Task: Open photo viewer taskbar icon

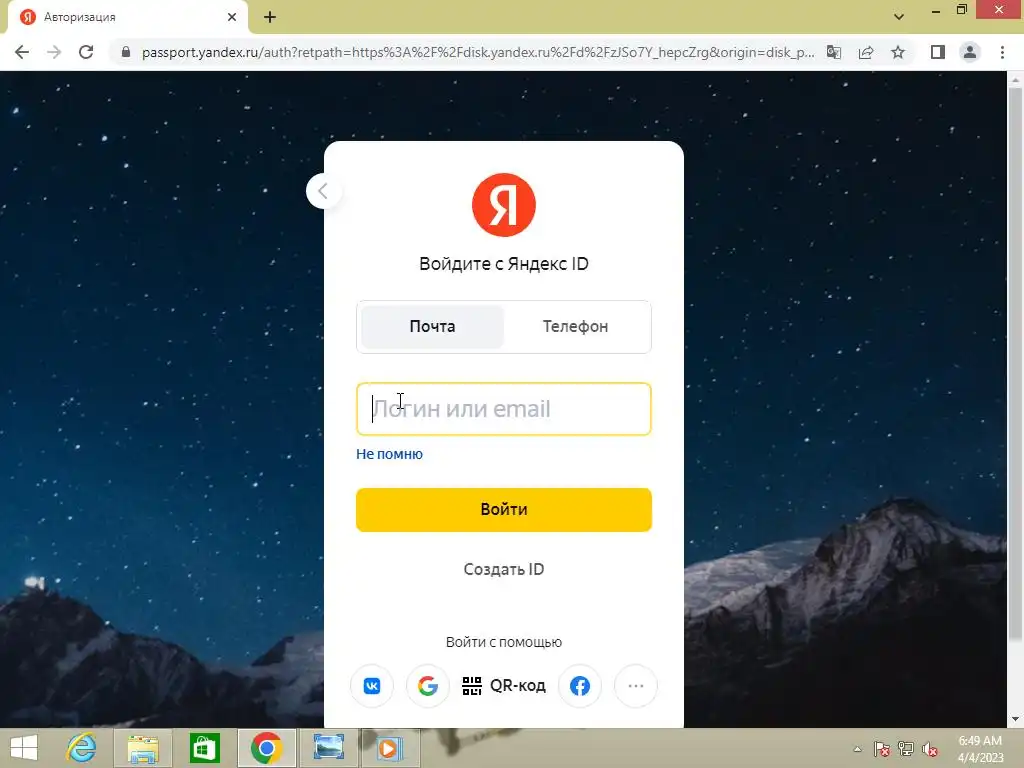Action: [328, 748]
